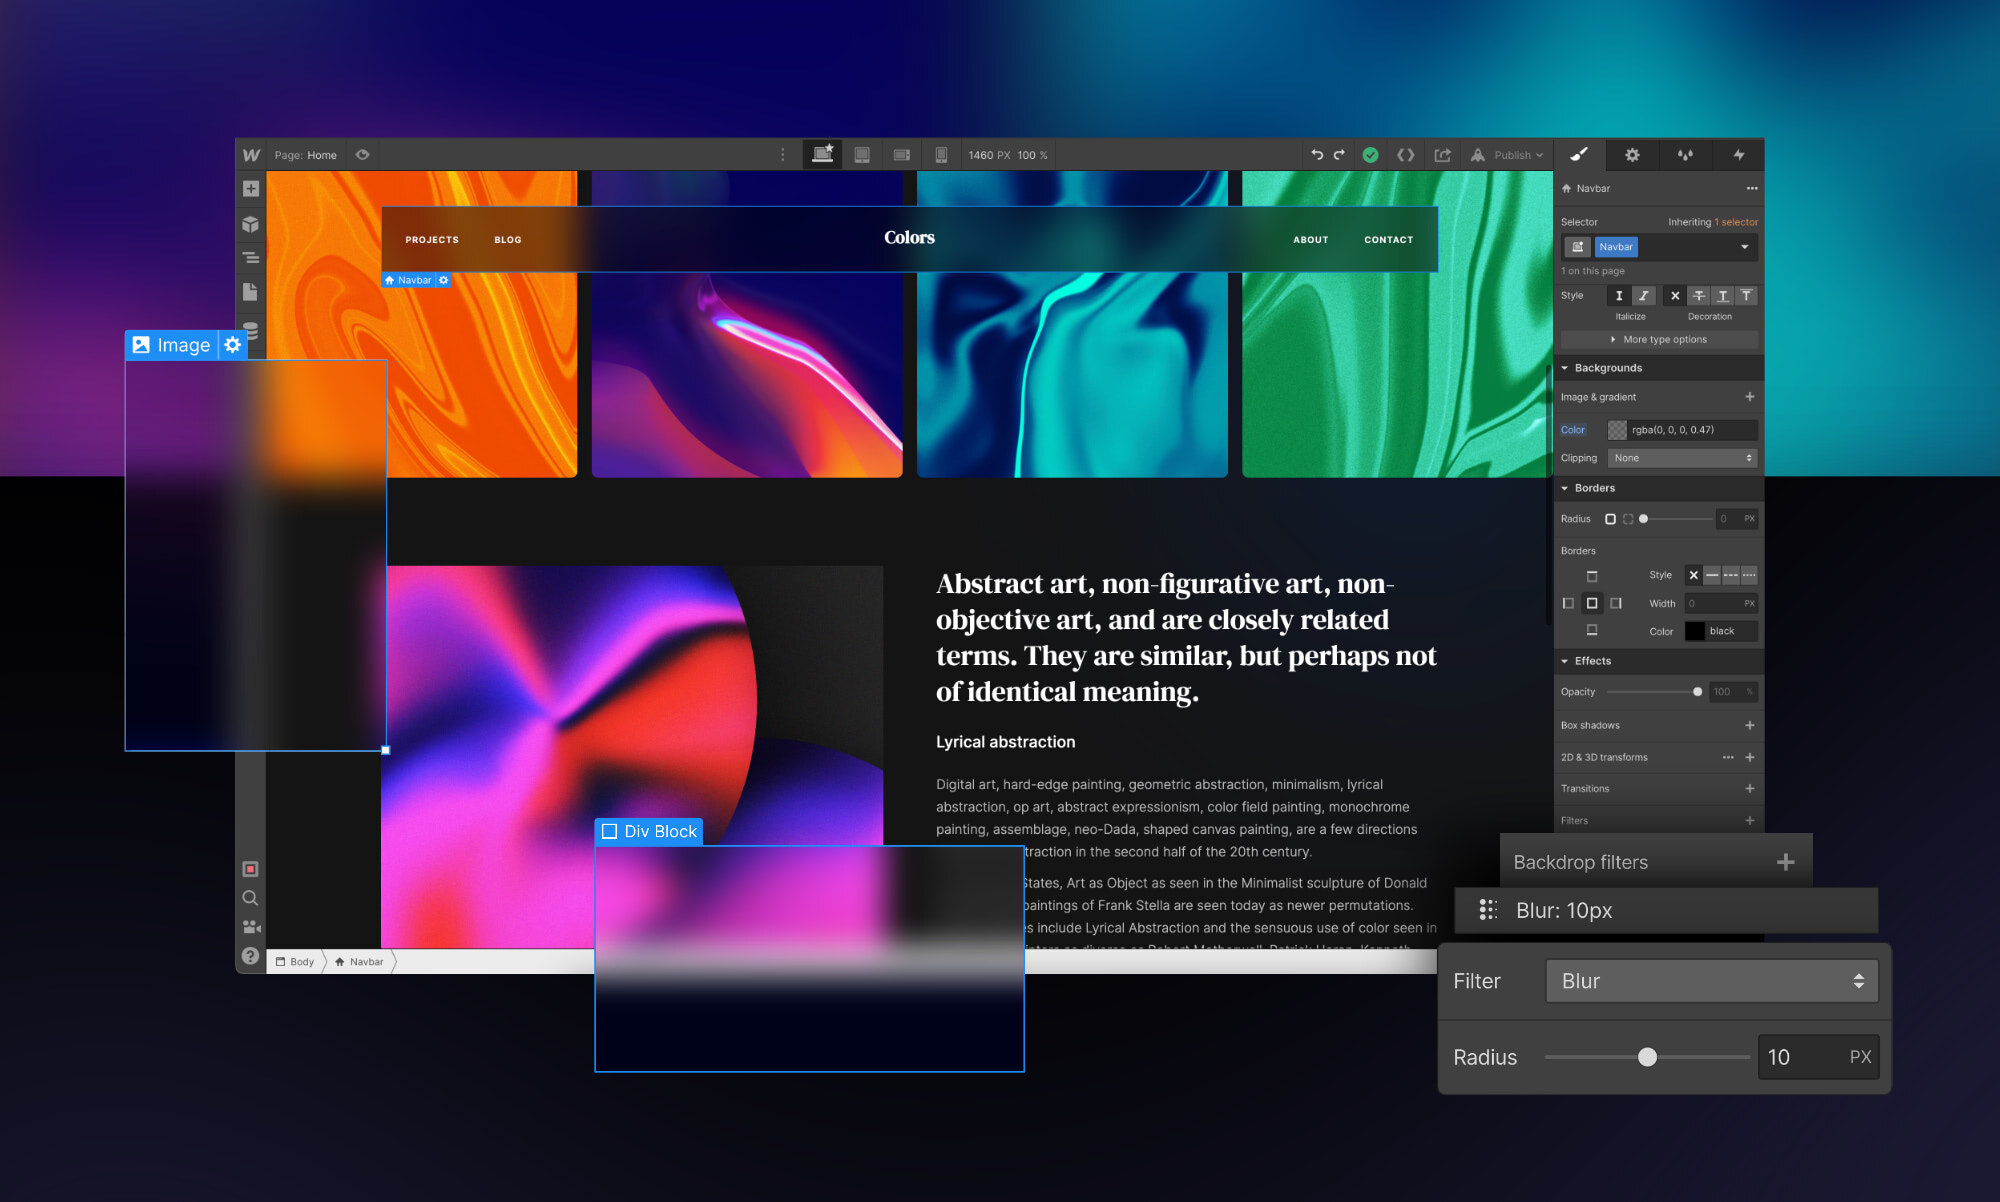
Task: Click the undo arrow in the toolbar
Action: (x=1318, y=154)
